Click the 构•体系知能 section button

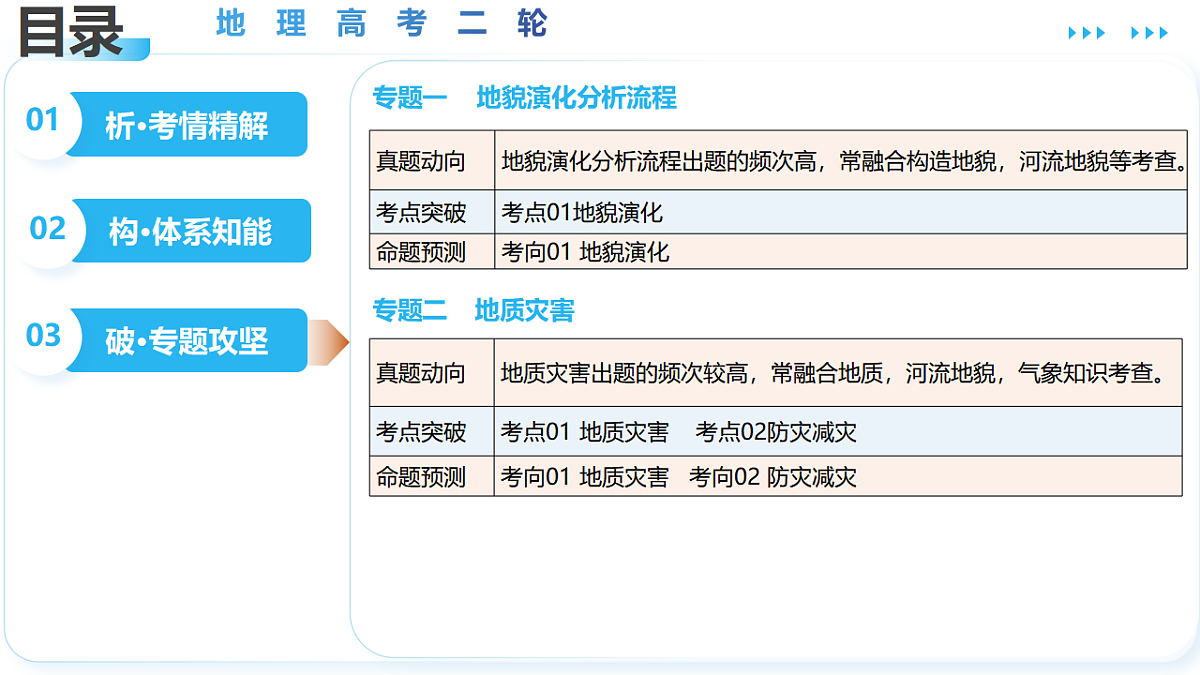tap(190, 231)
